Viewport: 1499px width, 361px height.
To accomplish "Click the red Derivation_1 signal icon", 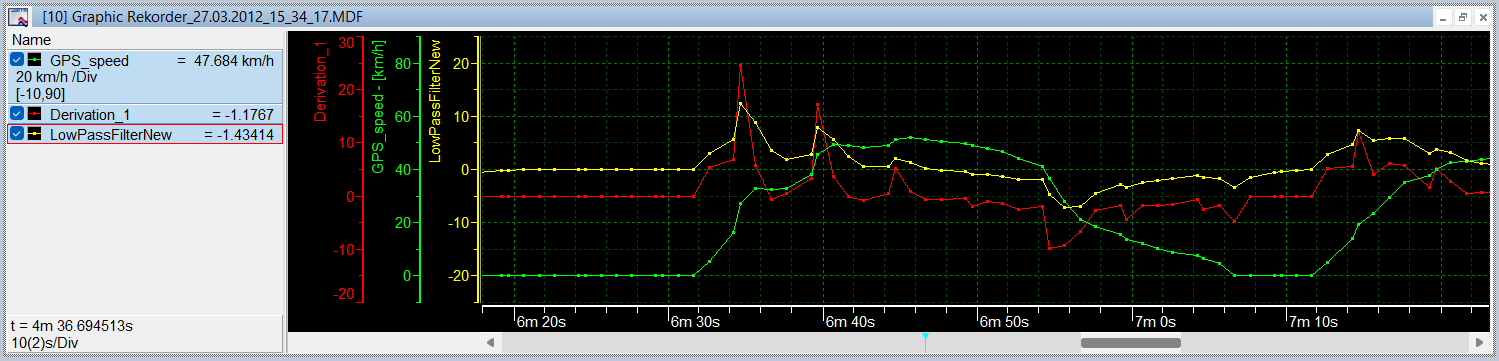I will [x=34, y=114].
